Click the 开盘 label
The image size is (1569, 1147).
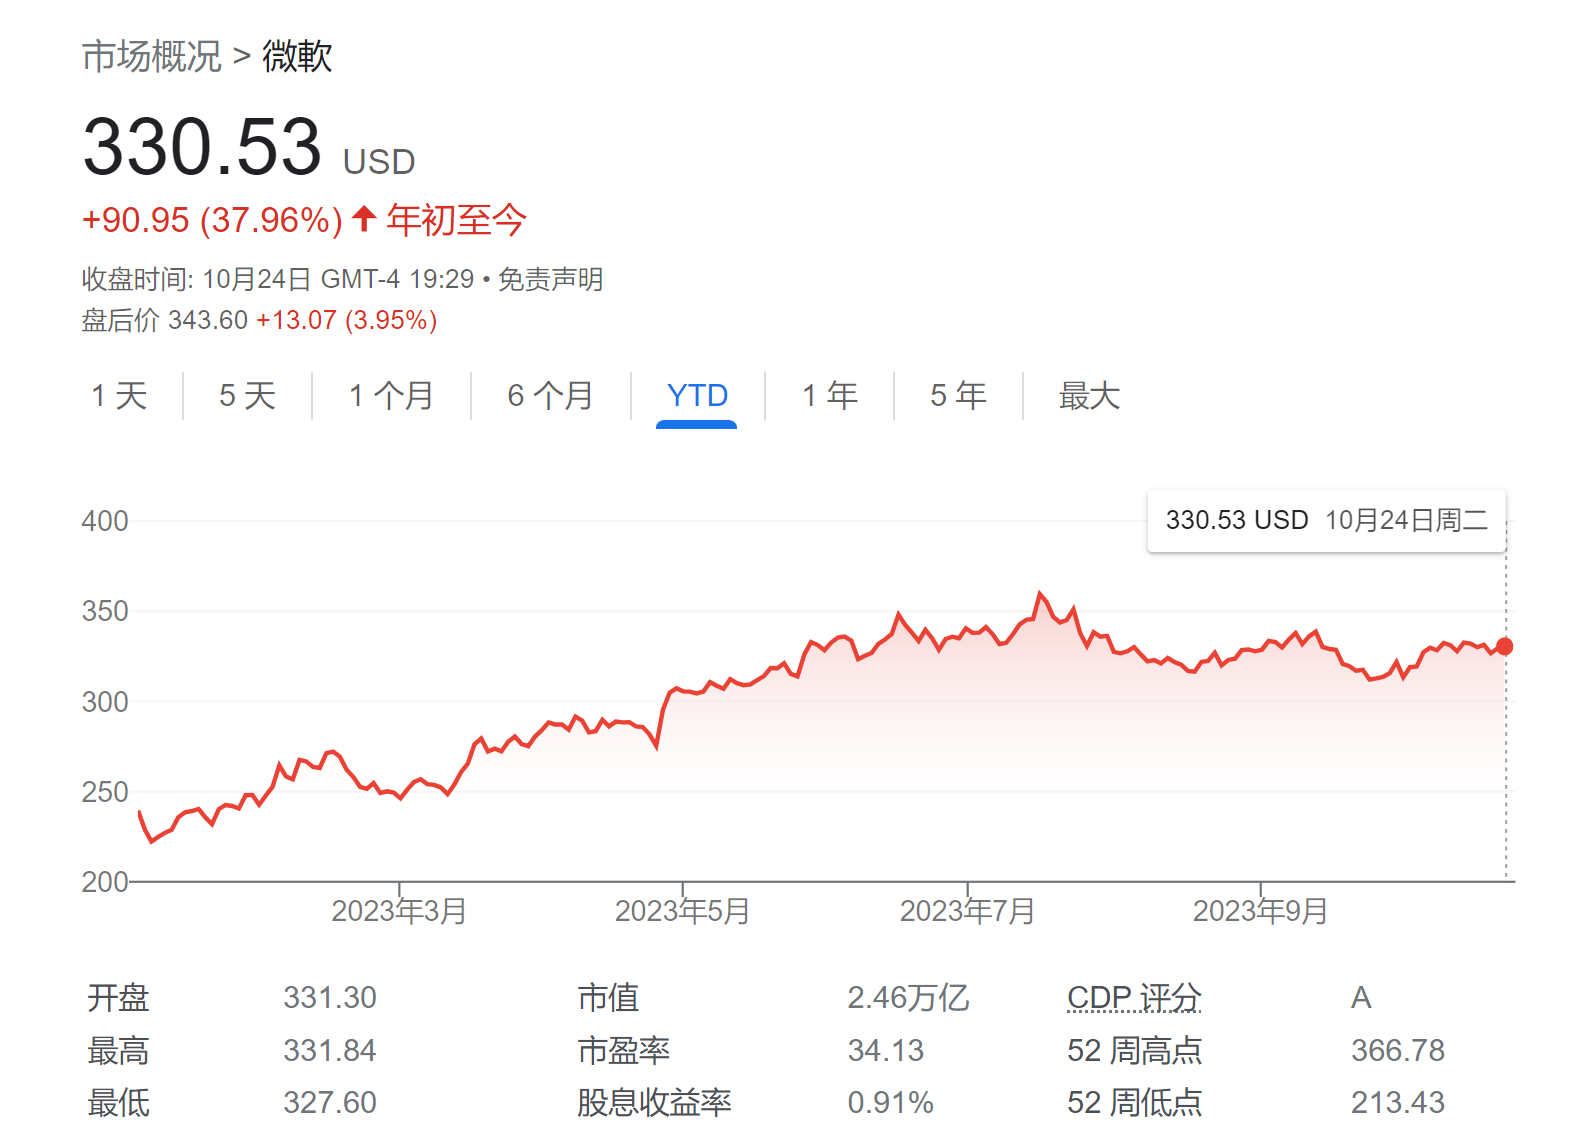(x=118, y=998)
